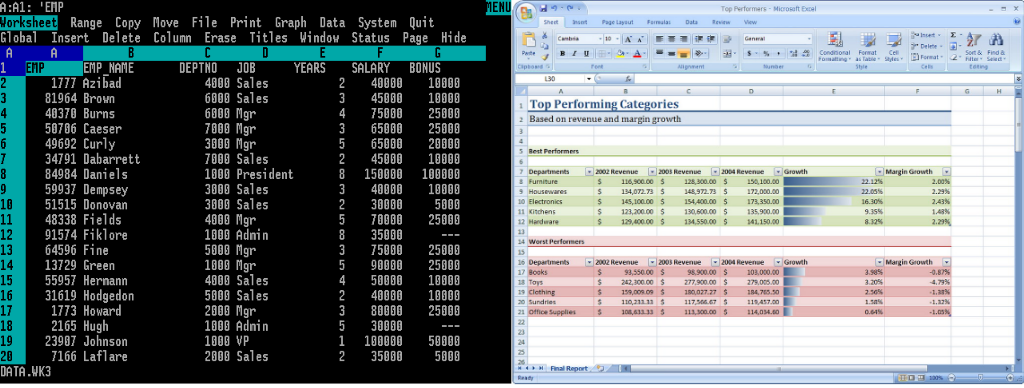The image size is (1024, 388).
Task: Click the Save icon in Quick Access Toolbar
Action: [543, 8]
